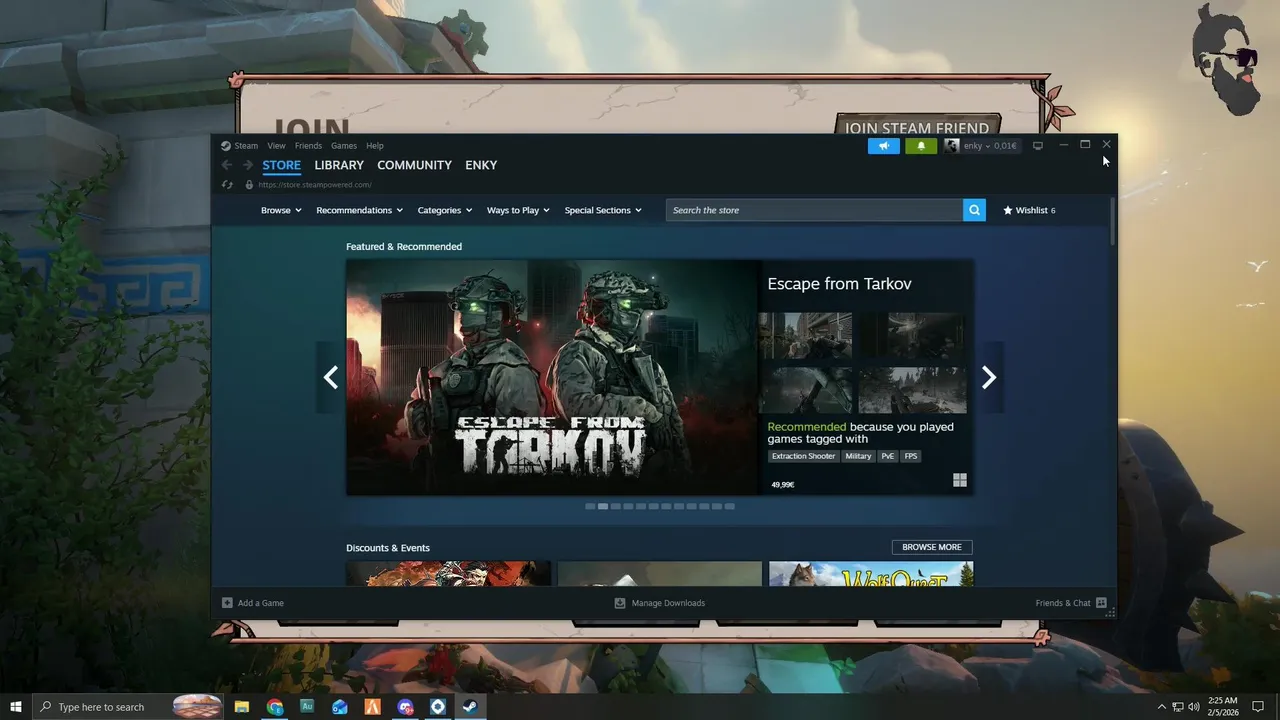Click the Steam logo in the title bar

(x=226, y=146)
